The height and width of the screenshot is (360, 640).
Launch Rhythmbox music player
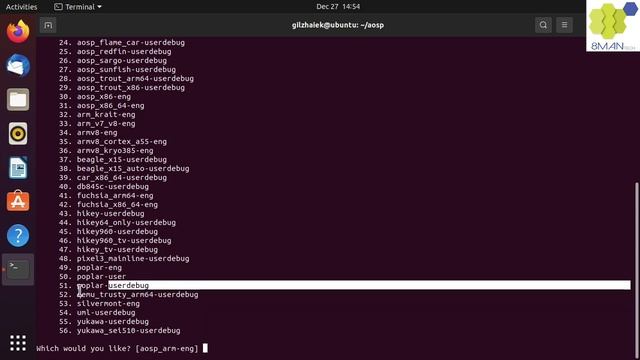click(18, 133)
